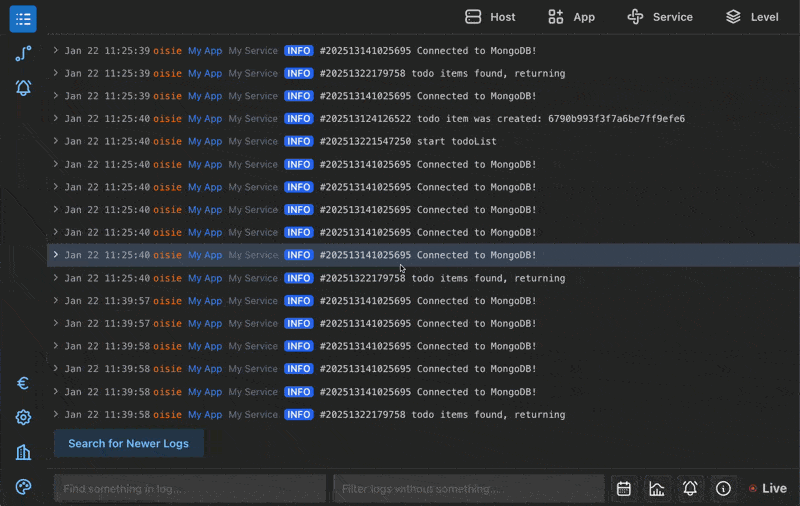Open the billing euro icon
800x506 pixels.
(23, 383)
